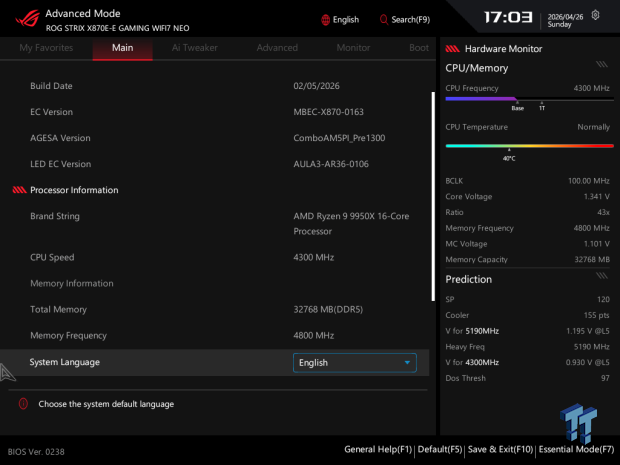The height and width of the screenshot is (465, 620).
Task: Click the info icon beside help text
Action: pos(23,404)
